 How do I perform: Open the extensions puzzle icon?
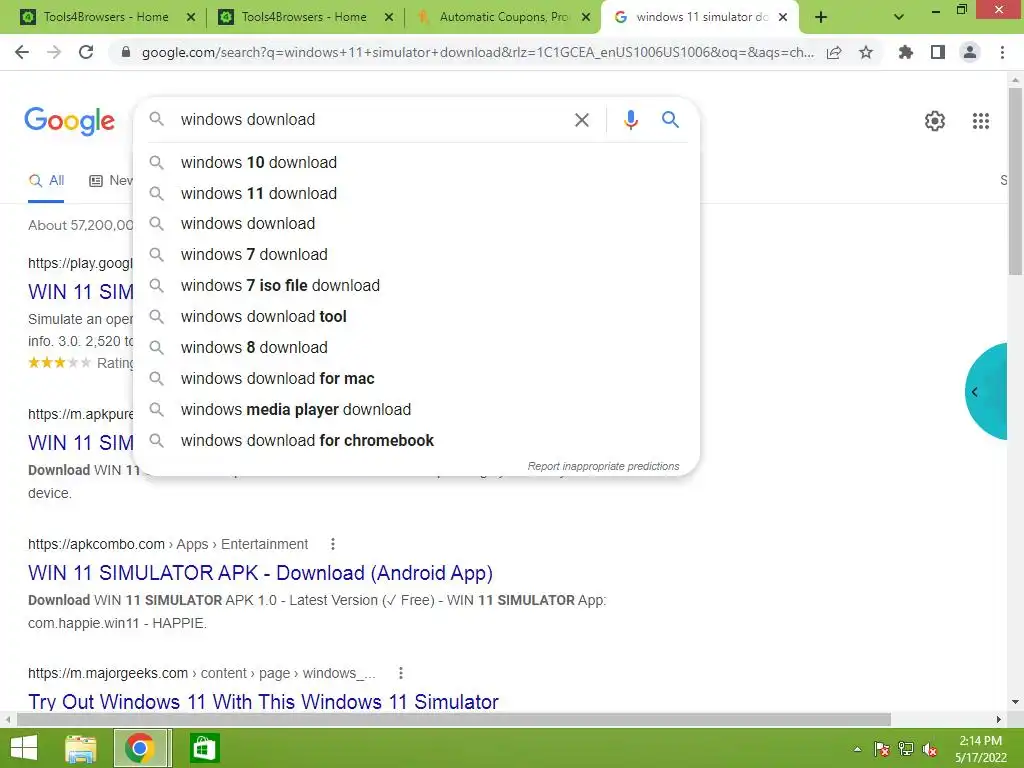(905, 52)
